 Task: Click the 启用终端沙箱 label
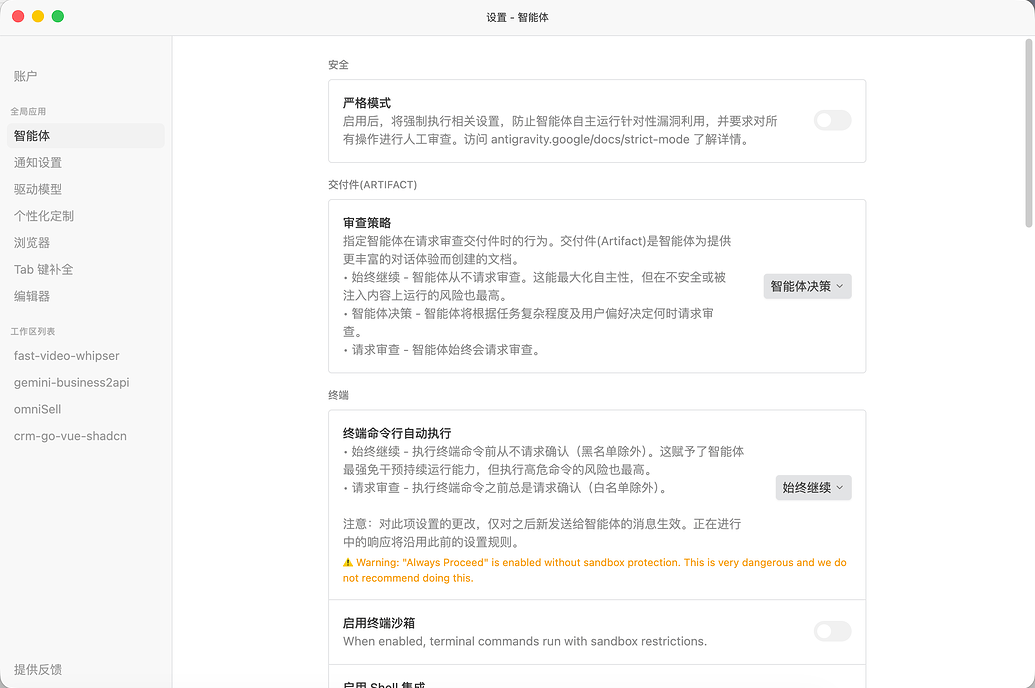coord(379,623)
